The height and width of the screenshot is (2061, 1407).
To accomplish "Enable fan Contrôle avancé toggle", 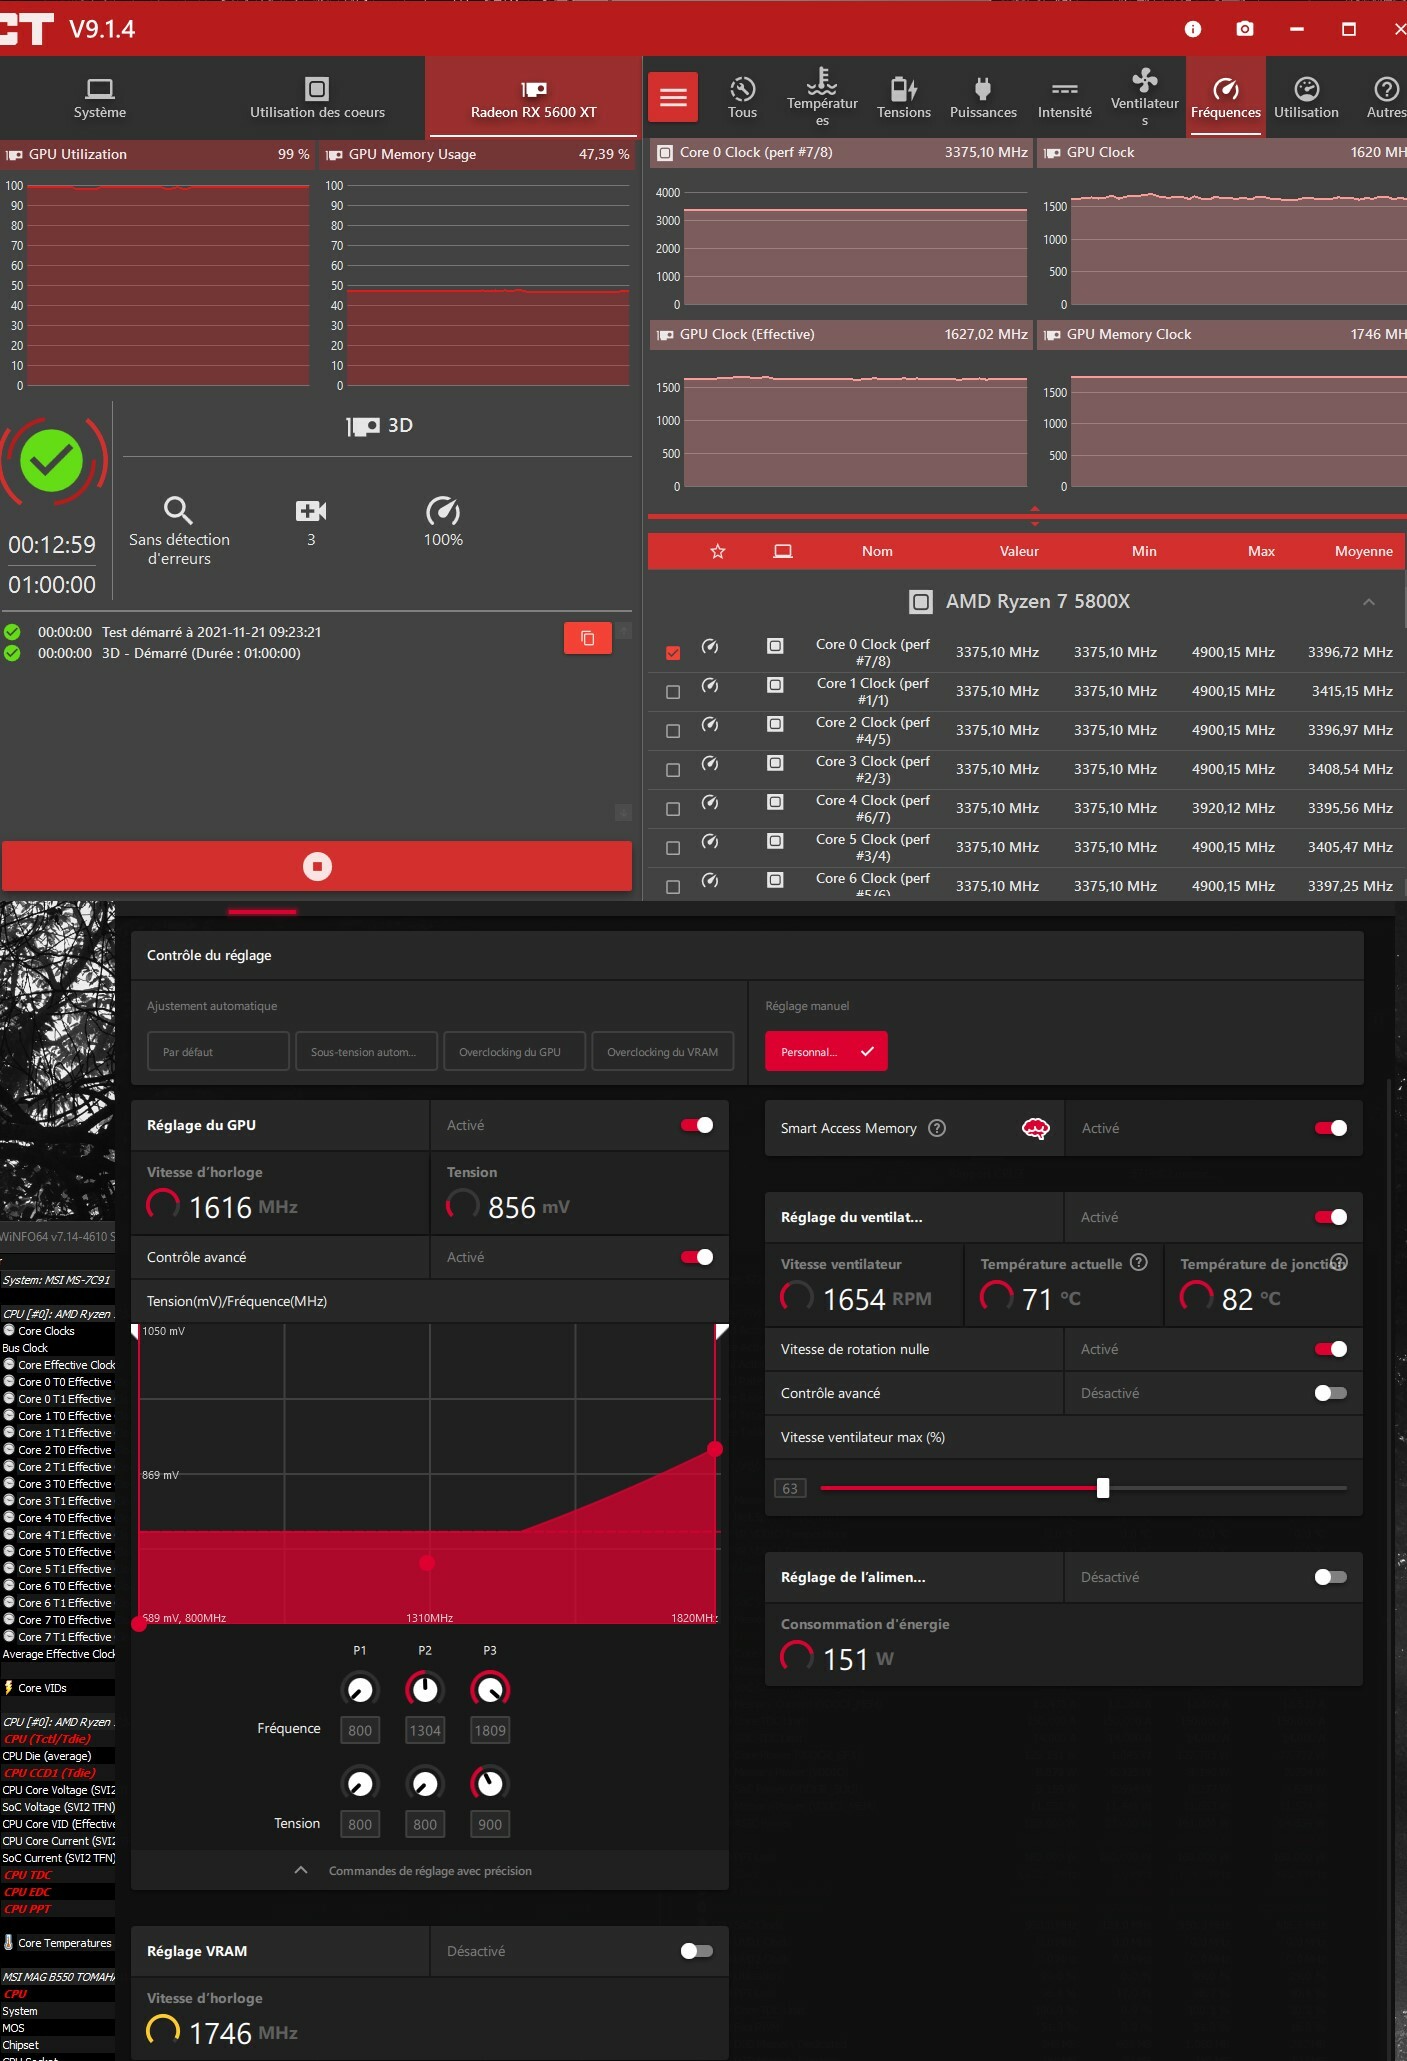I will [1331, 1393].
